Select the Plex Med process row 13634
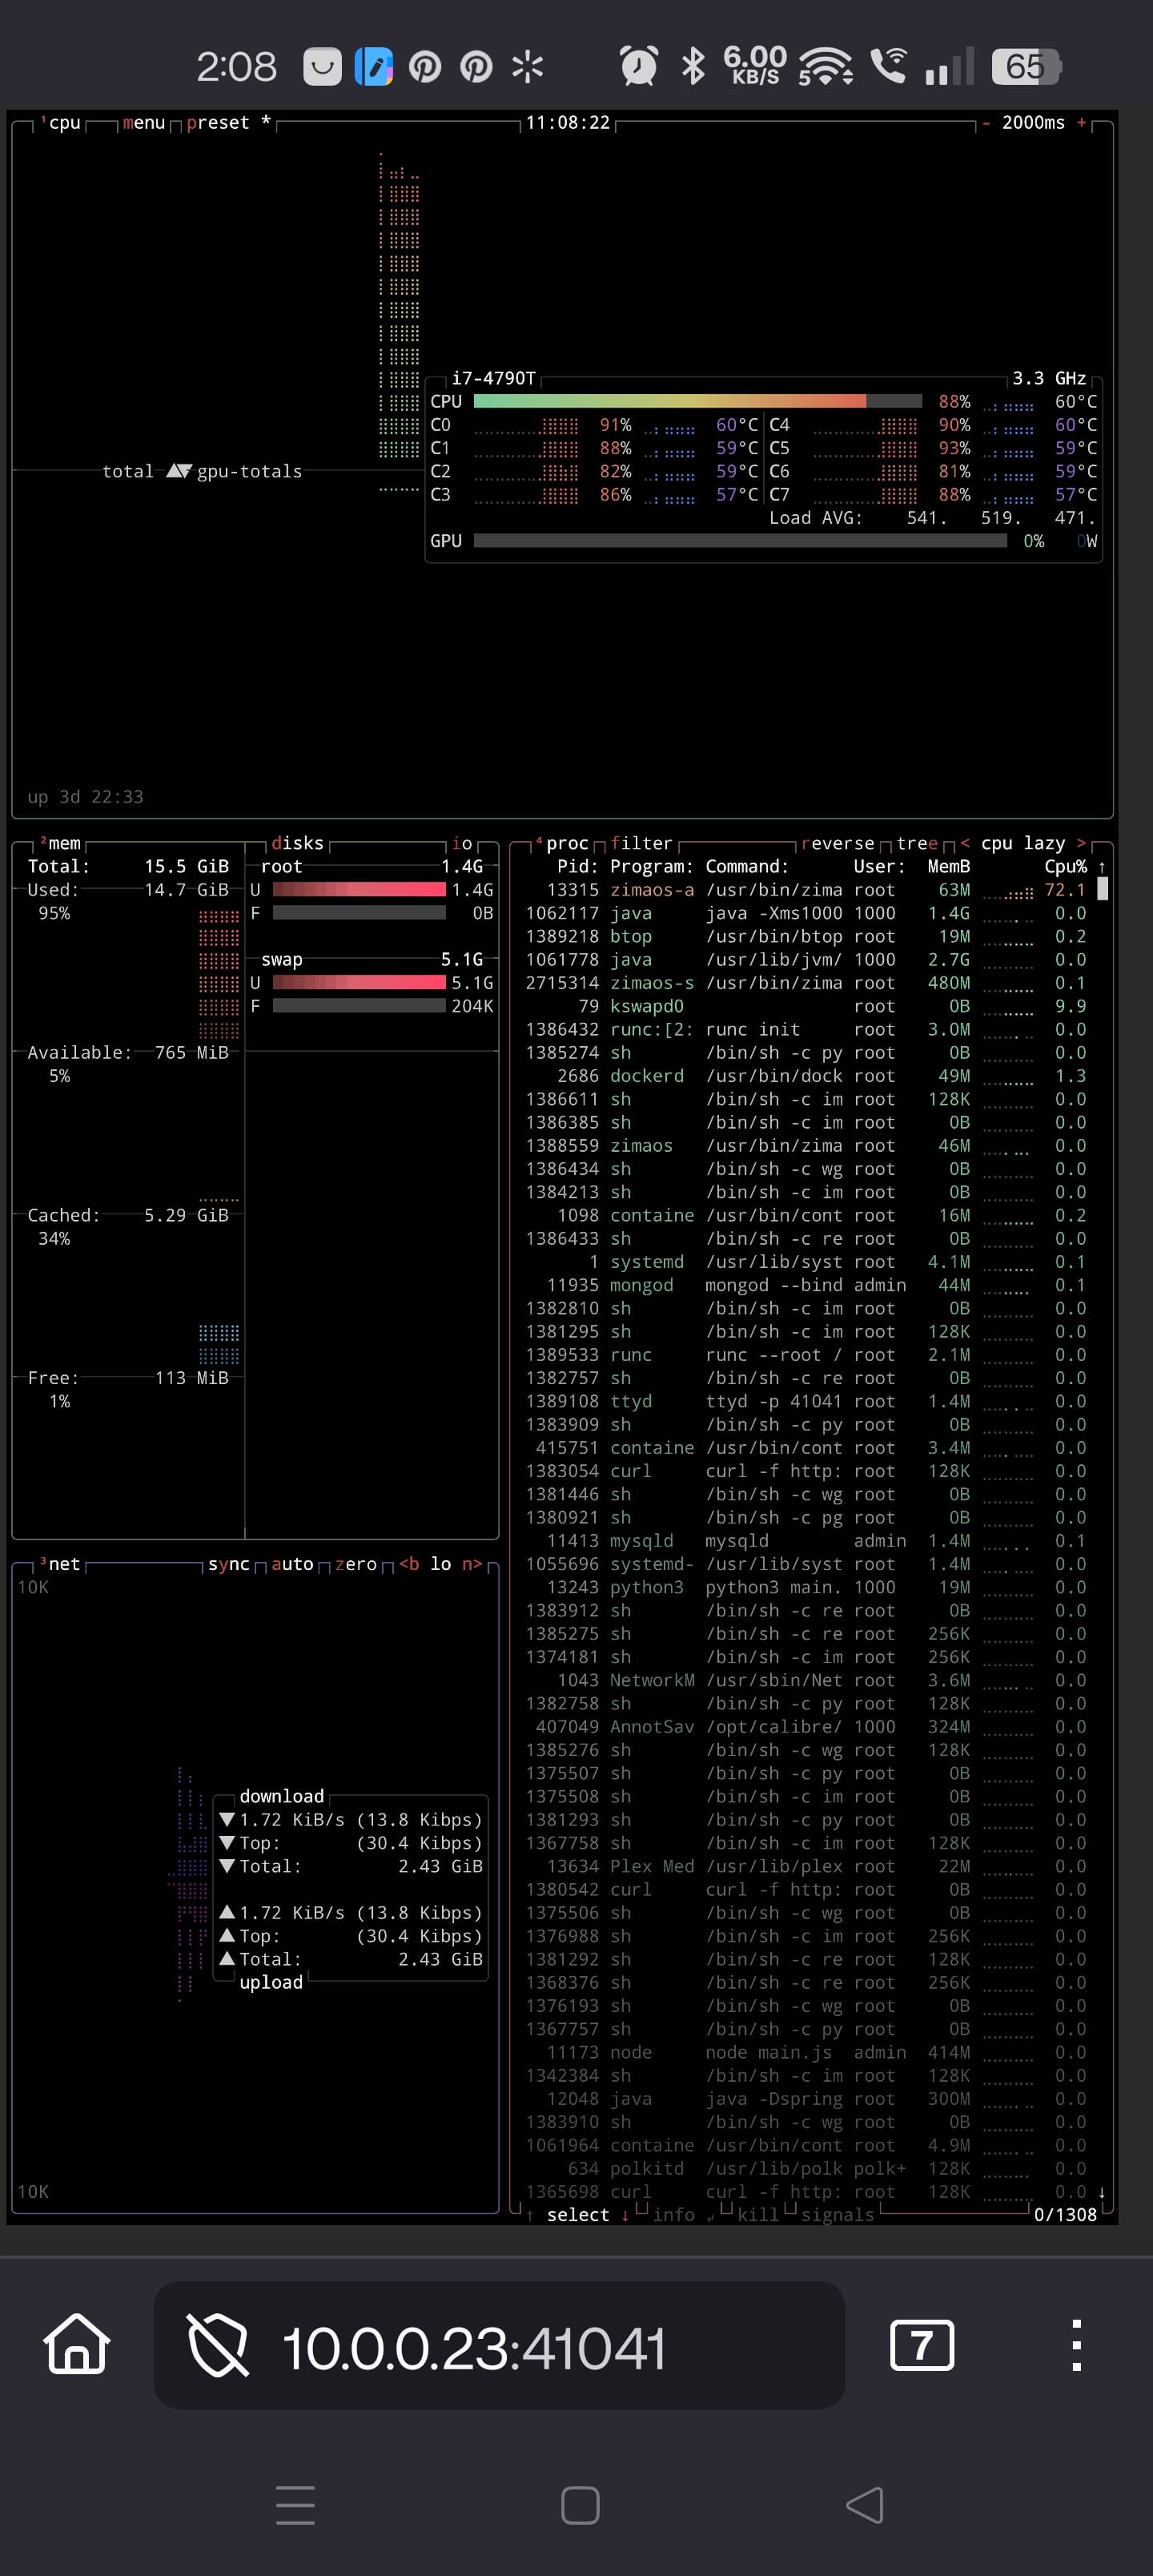This screenshot has height=2576, width=1153. pos(806,1866)
